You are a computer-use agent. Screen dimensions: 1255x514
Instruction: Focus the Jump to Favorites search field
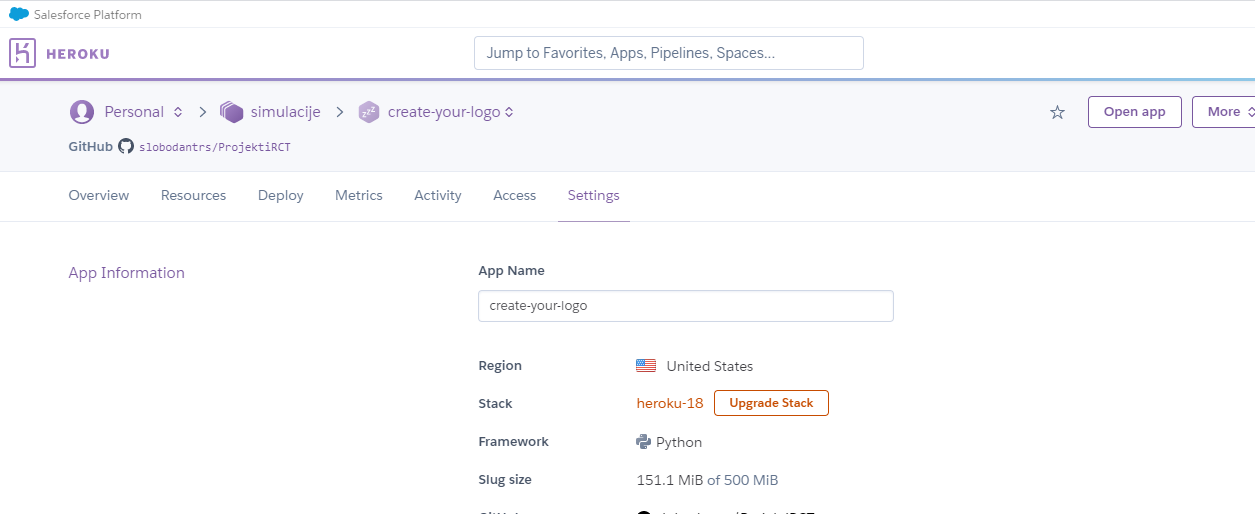click(669, 53)
